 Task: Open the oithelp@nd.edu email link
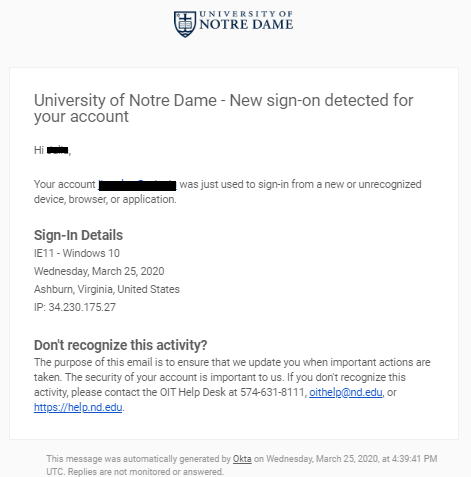[346, 392]
